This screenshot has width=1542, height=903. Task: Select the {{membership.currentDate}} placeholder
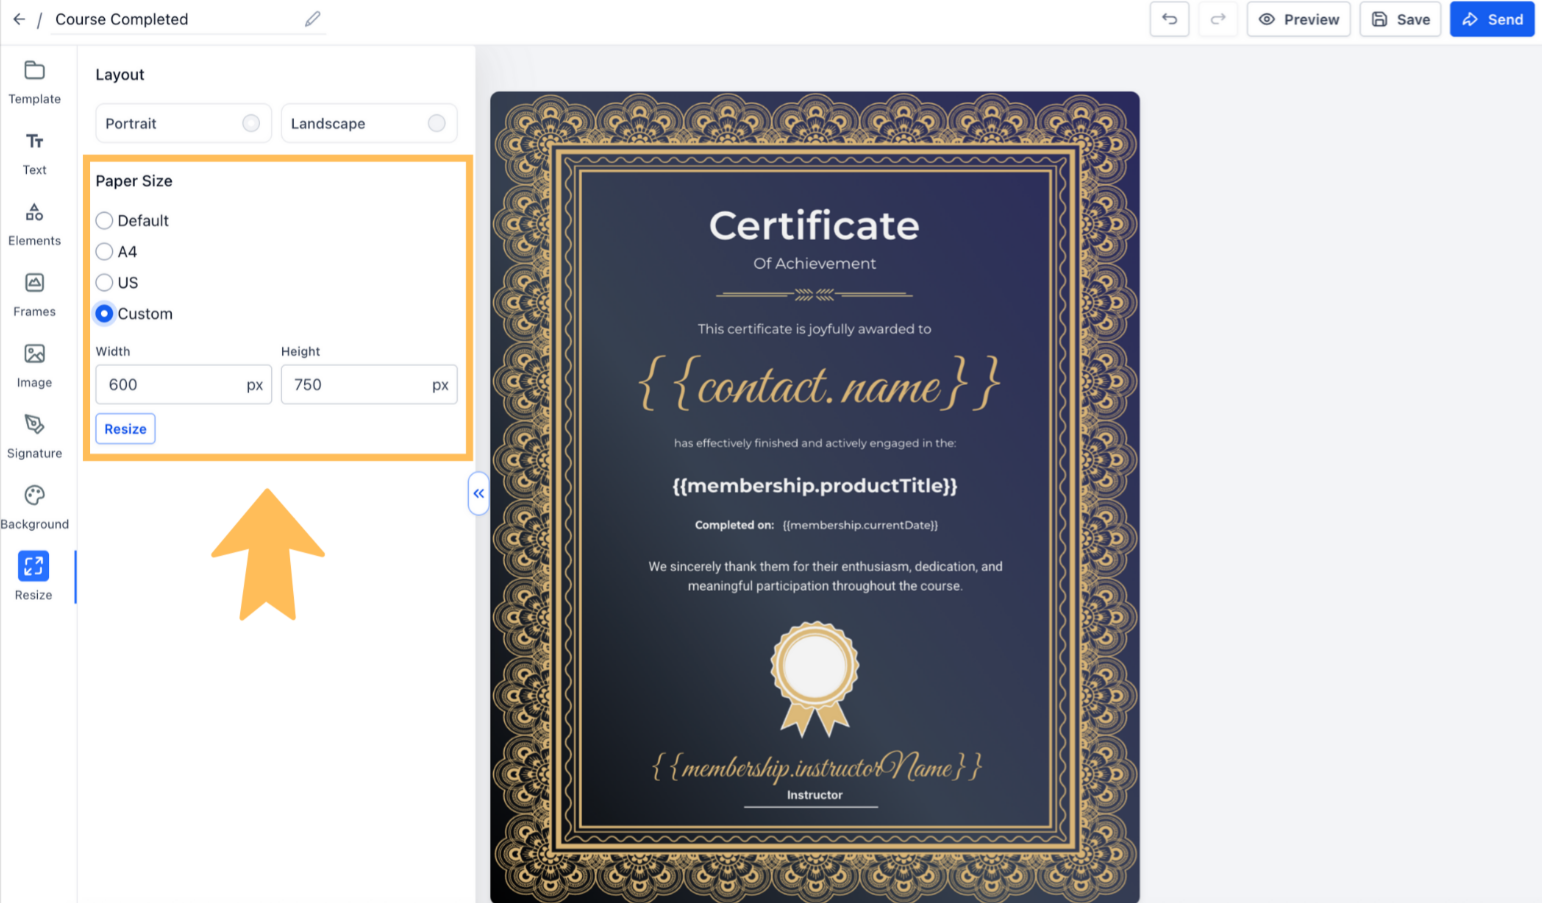pos(860,525)
